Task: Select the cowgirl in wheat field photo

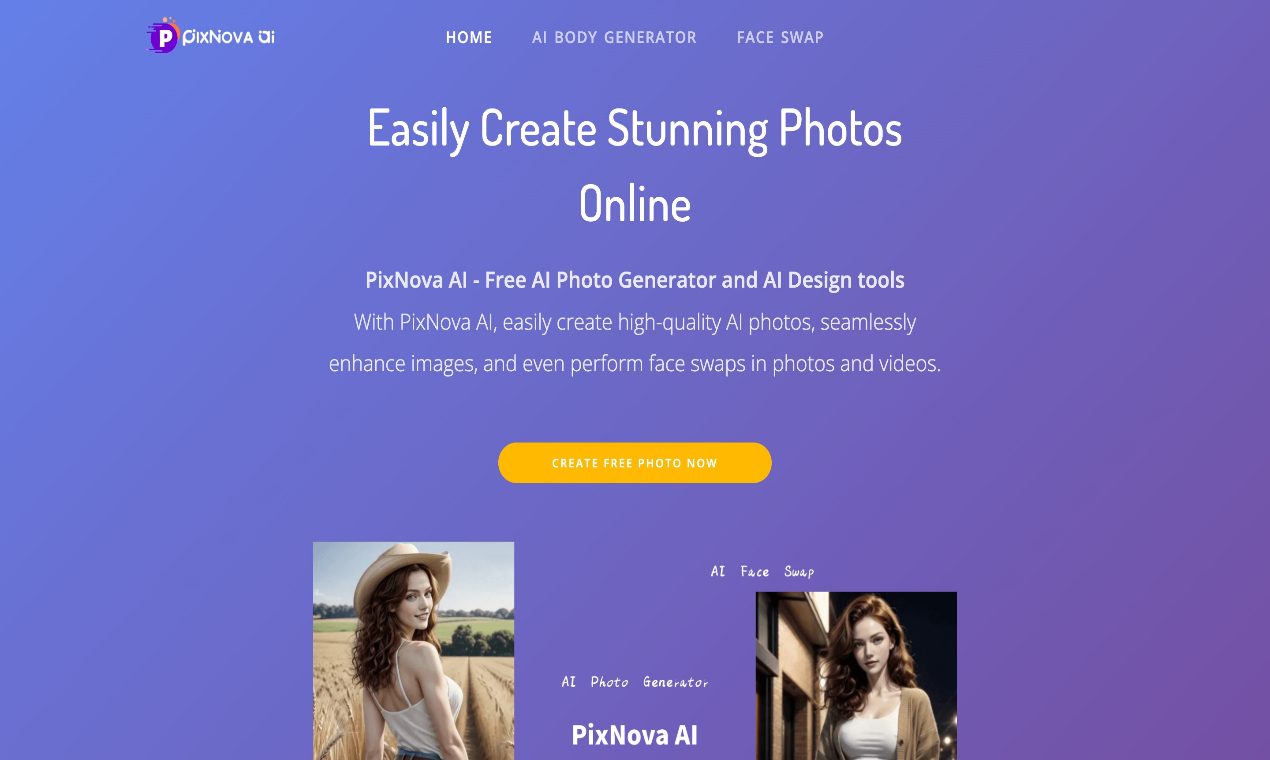Action: tap(413, 651)
